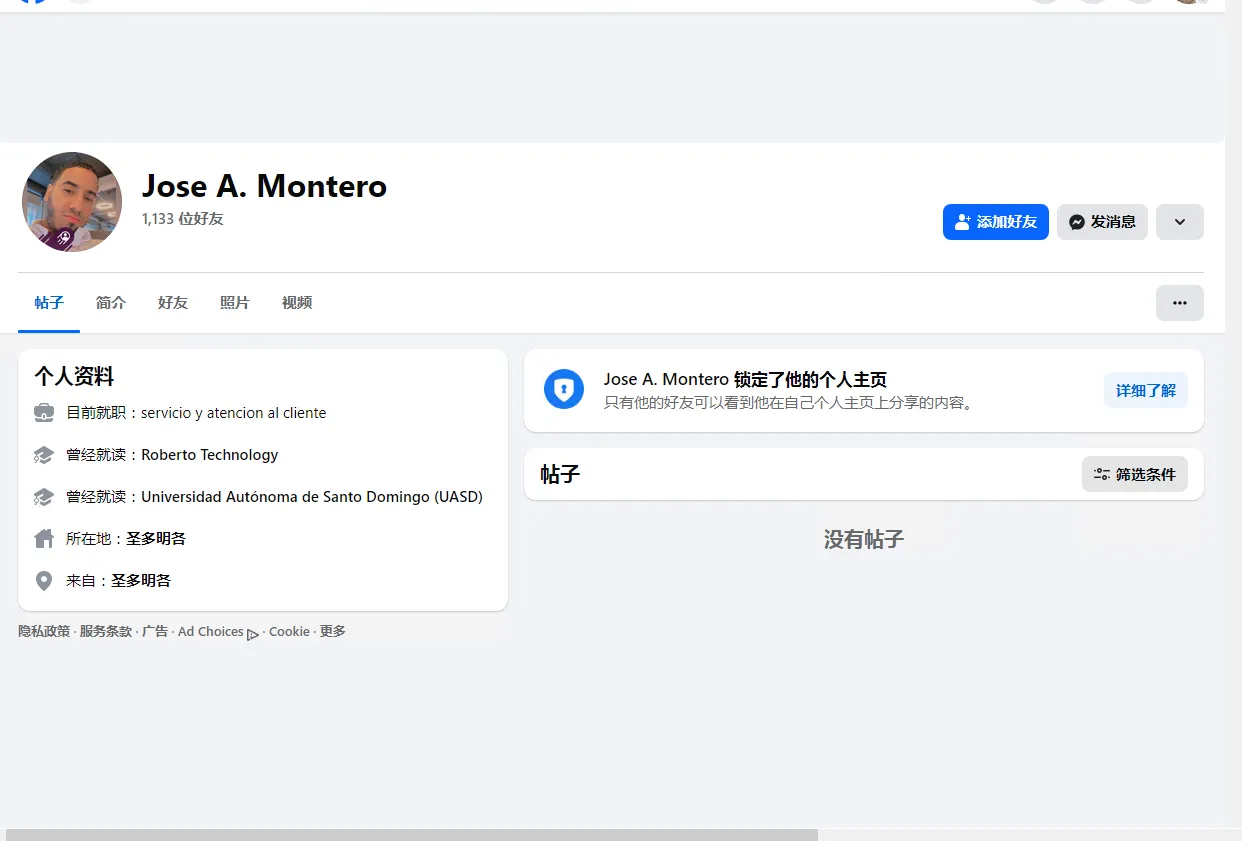Click the home icon next to 所在地
This screenshot has width=1242, height=841.
[43, 538]
